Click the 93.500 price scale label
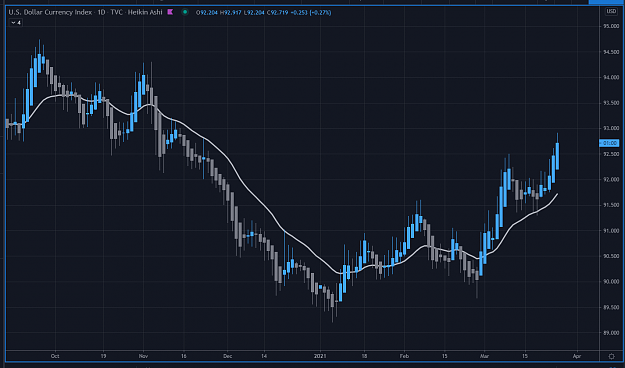Viewport: 625px width, 368px height. [611, 103]
